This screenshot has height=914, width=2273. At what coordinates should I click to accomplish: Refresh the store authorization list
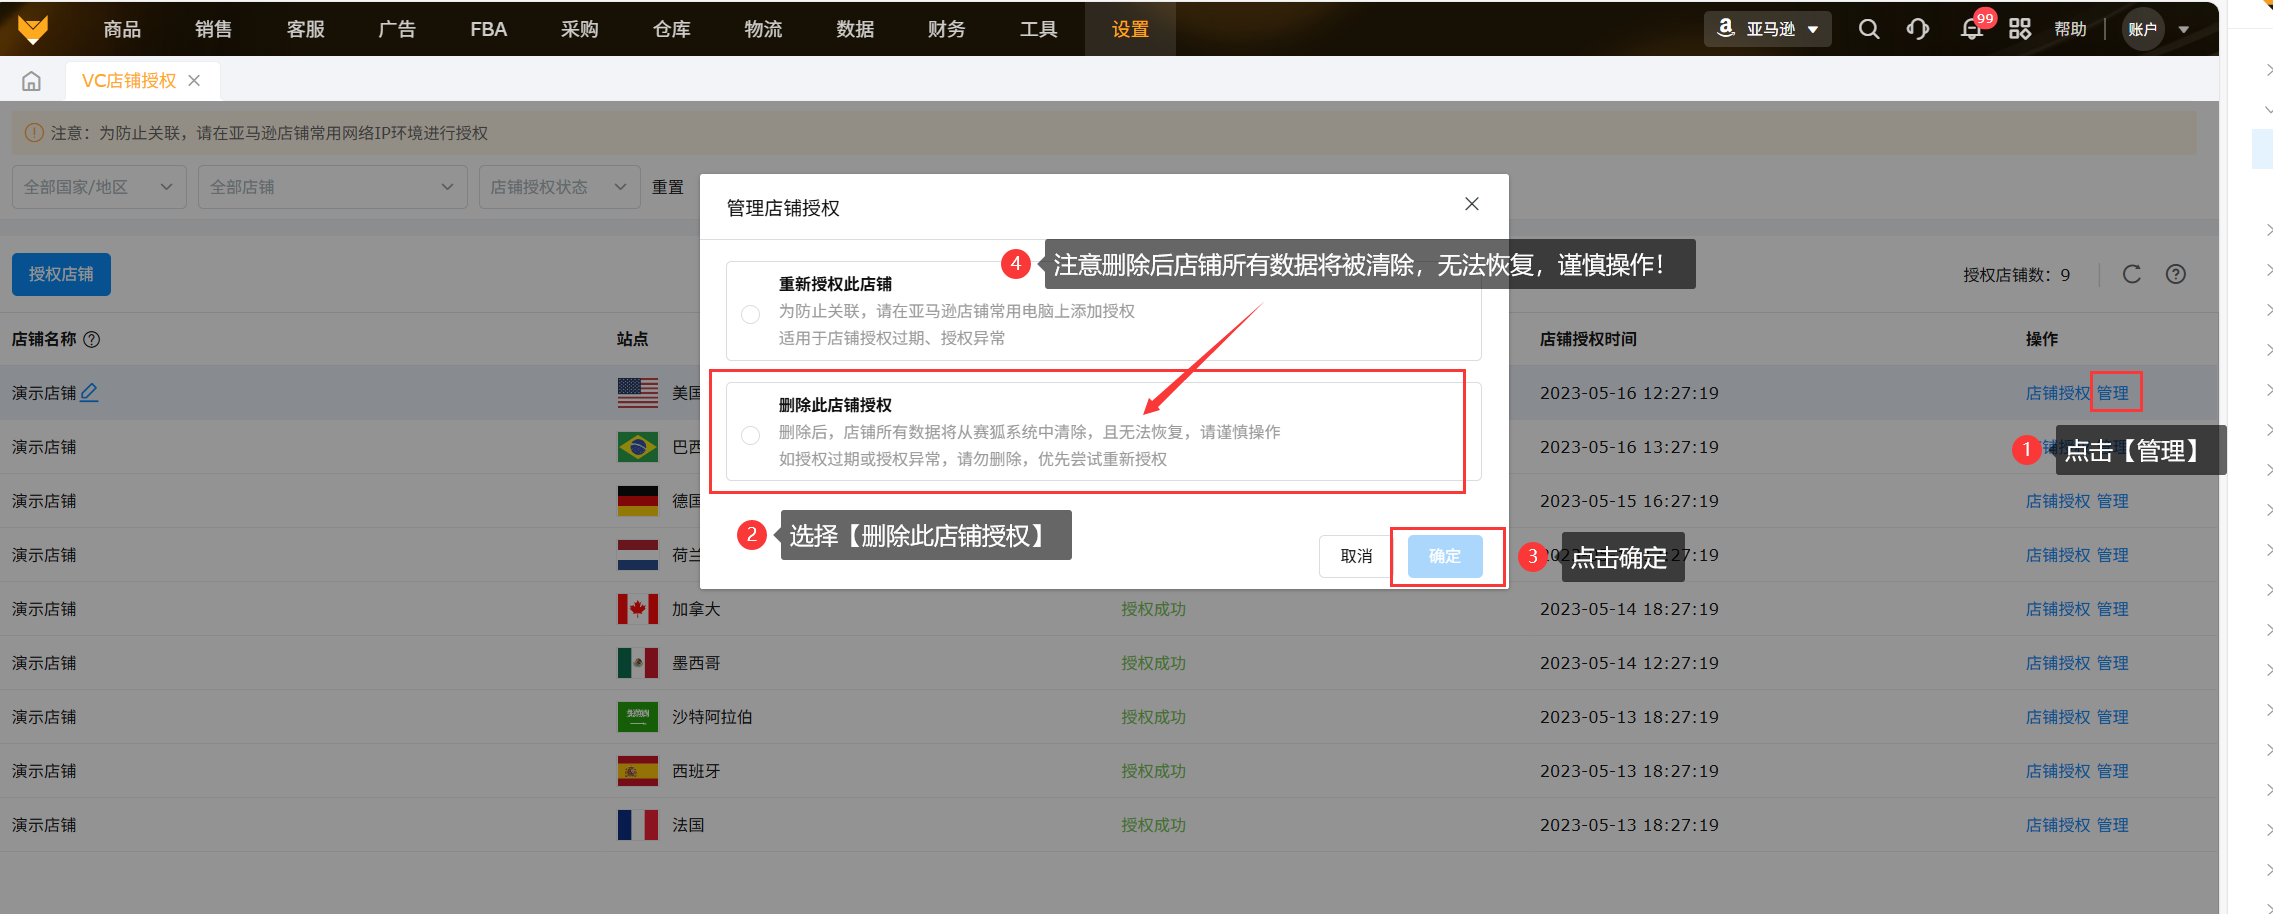(2132, 274)
